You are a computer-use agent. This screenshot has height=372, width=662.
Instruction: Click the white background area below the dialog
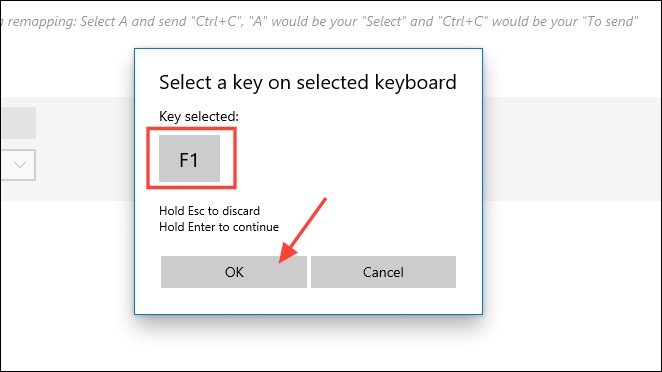[308, 343]
